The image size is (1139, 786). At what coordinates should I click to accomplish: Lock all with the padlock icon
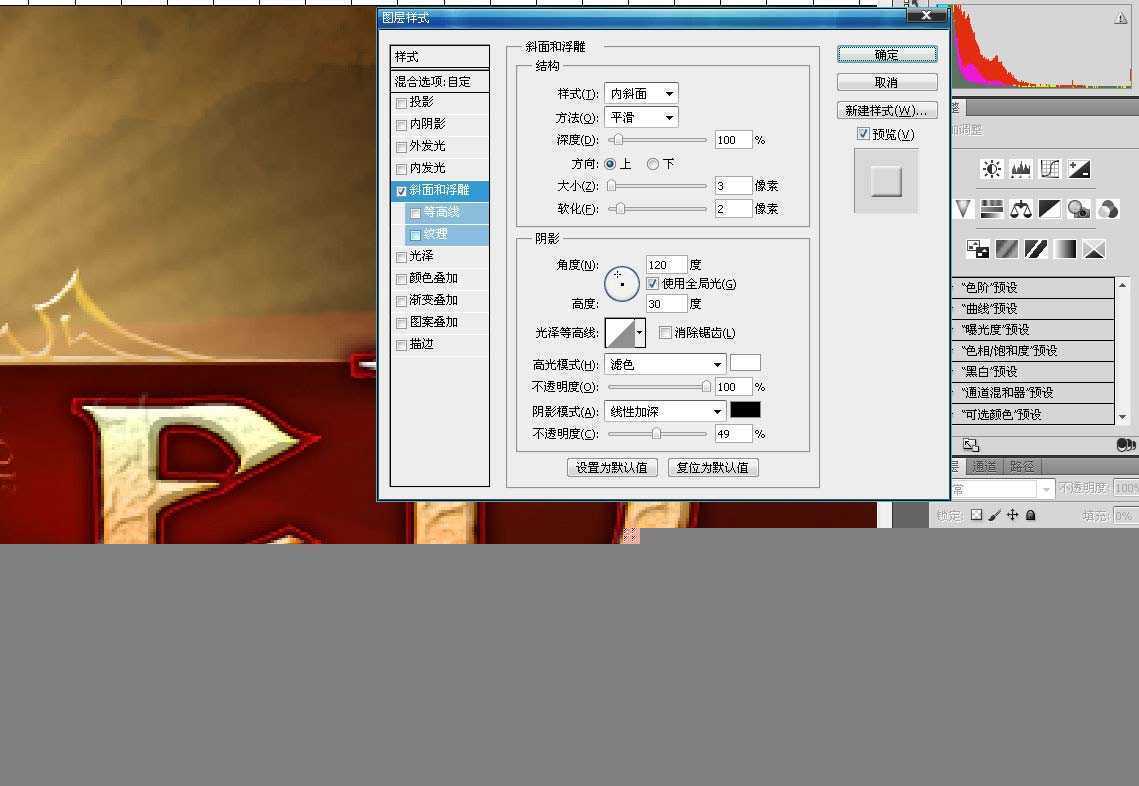(1030, 515)
